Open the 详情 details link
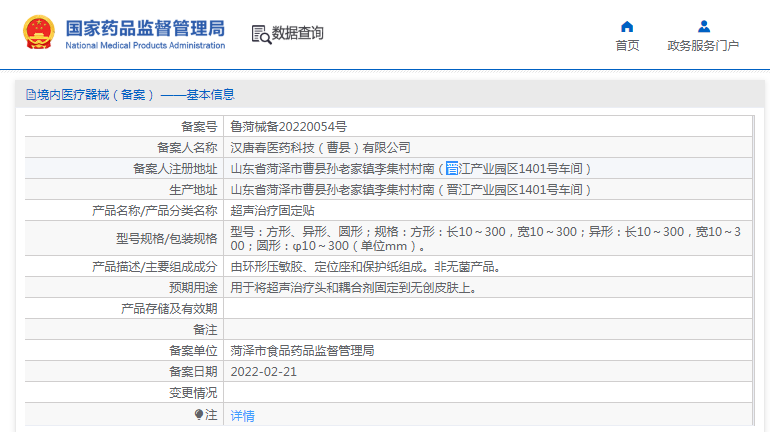Screen dimensions: 770x432 click(243, 416)
